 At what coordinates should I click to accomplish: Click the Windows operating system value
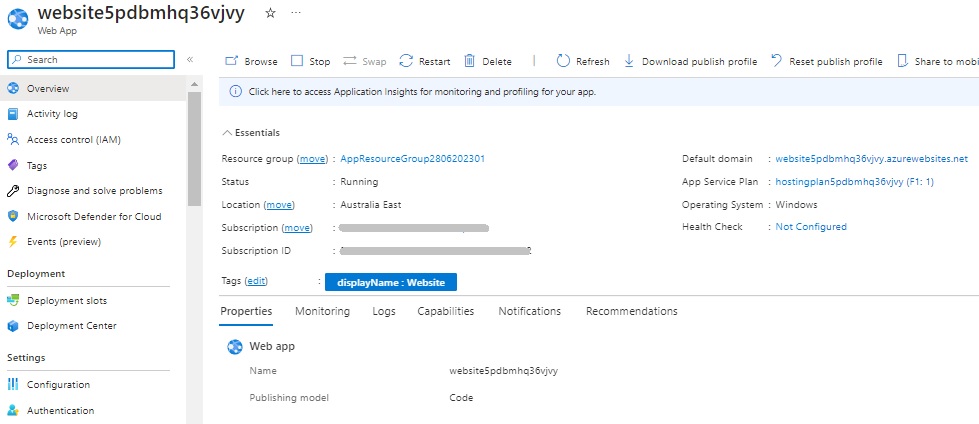(796, 205)
